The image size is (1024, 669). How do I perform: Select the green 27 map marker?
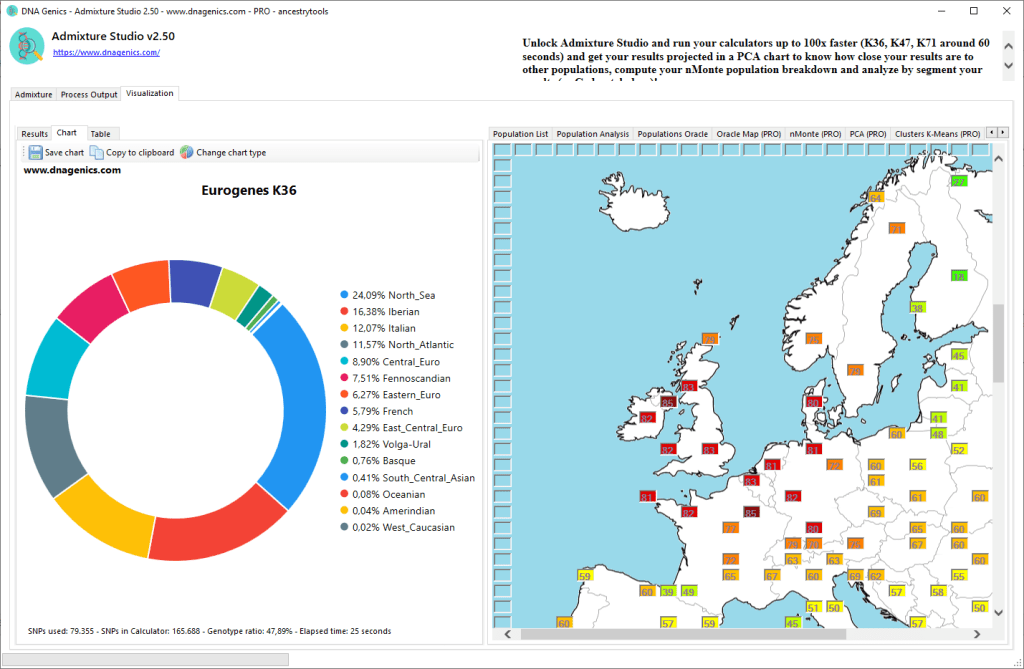(959, 181)
